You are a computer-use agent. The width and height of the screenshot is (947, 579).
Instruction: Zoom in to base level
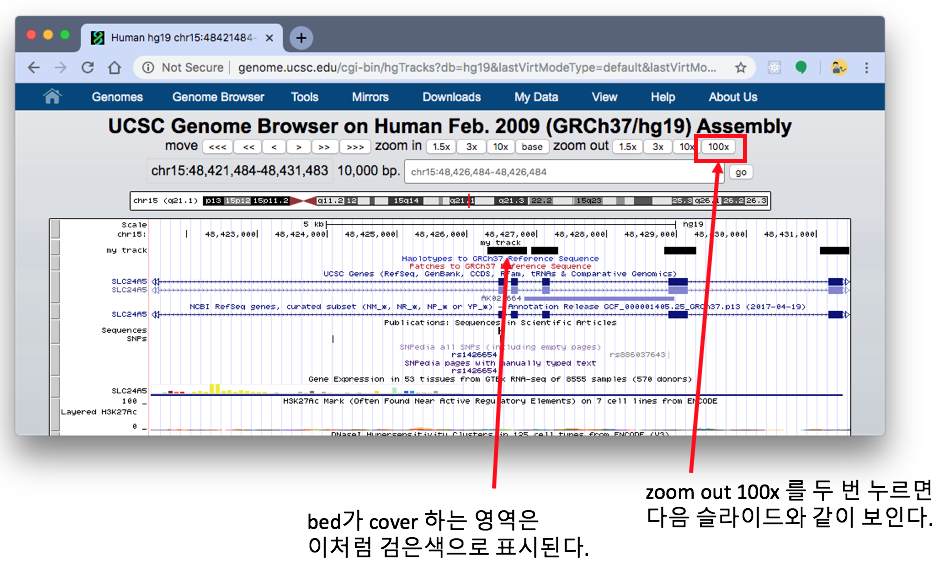(532, 147)
